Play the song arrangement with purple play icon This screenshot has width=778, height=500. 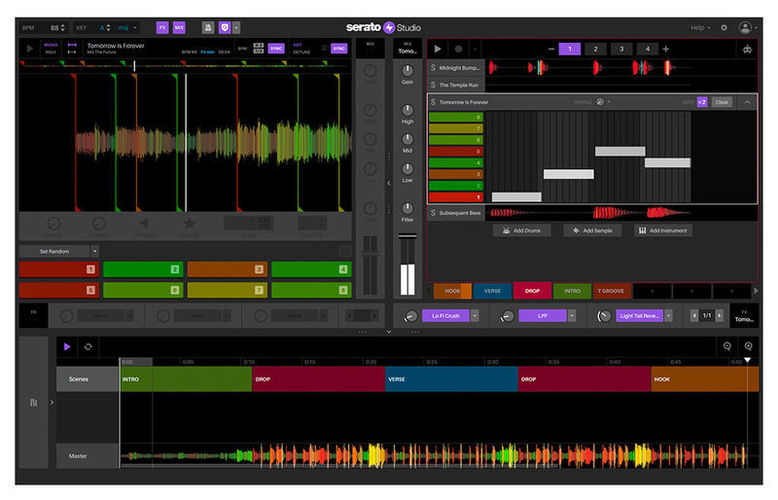click(67, 347)
